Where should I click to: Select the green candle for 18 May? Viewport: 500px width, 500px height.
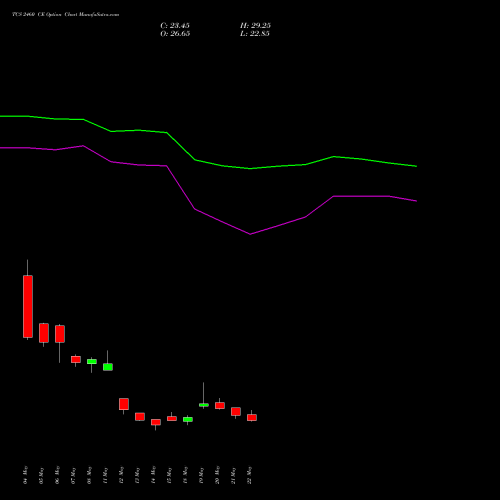pyautogui.click(x=188, y=419)
